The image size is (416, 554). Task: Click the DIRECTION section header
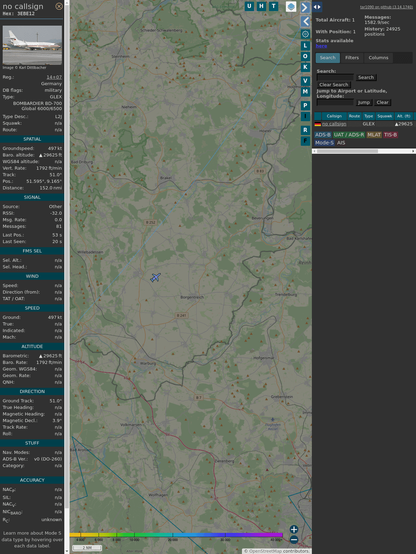[32, 392]
